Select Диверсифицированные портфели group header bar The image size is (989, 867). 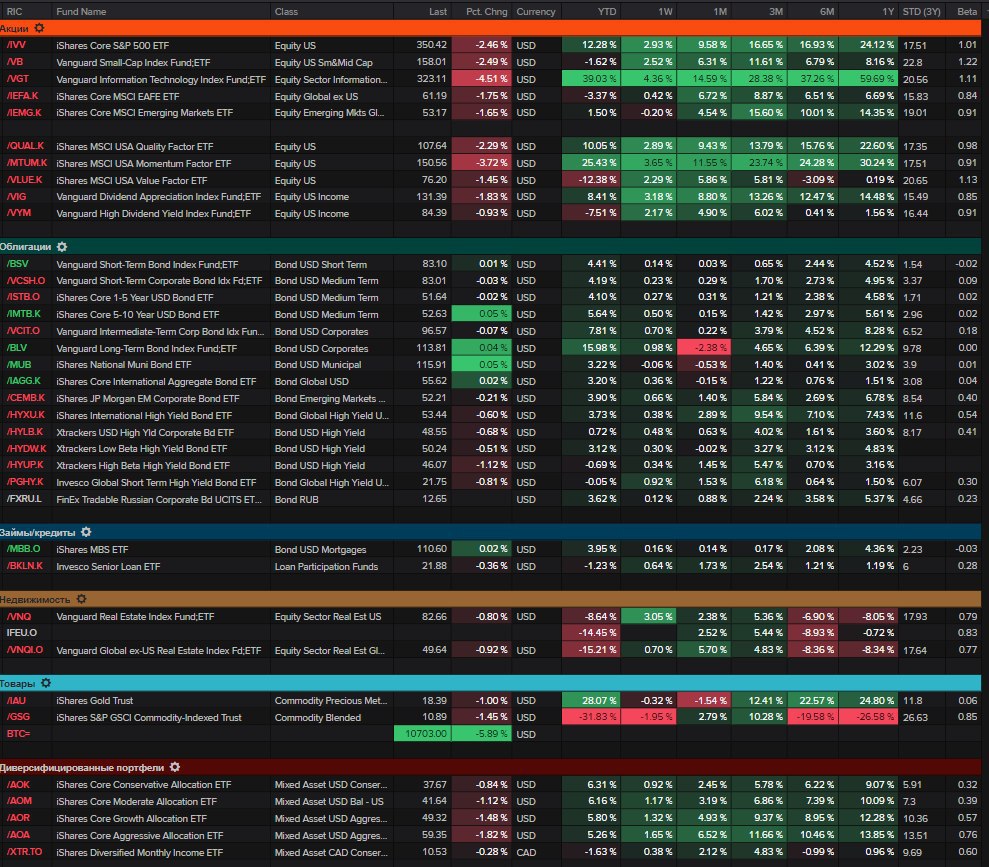click(491, 767)
